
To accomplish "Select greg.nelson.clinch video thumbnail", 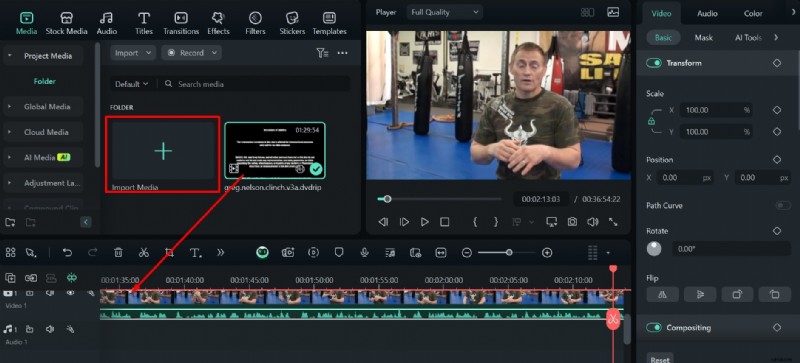I will [x=275, y=151].
